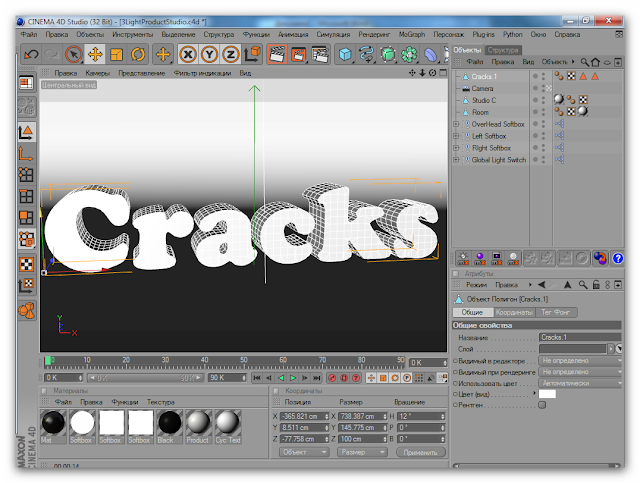Viewport: 640px width, 483px height.
Task: Search objects with magnifier icon
Action: (x=584, y=62)
